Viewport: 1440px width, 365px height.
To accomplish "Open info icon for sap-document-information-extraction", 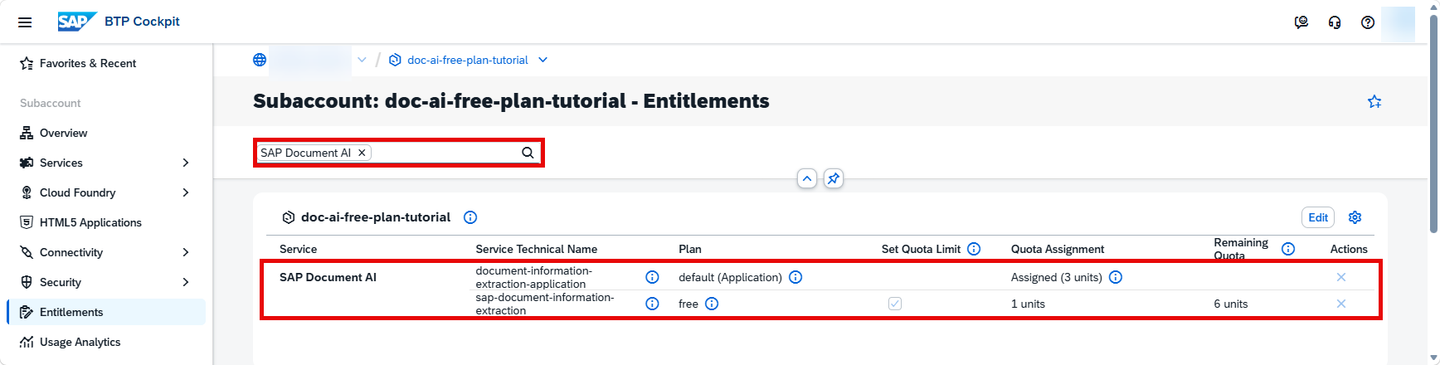I will [x=652, y=304].
